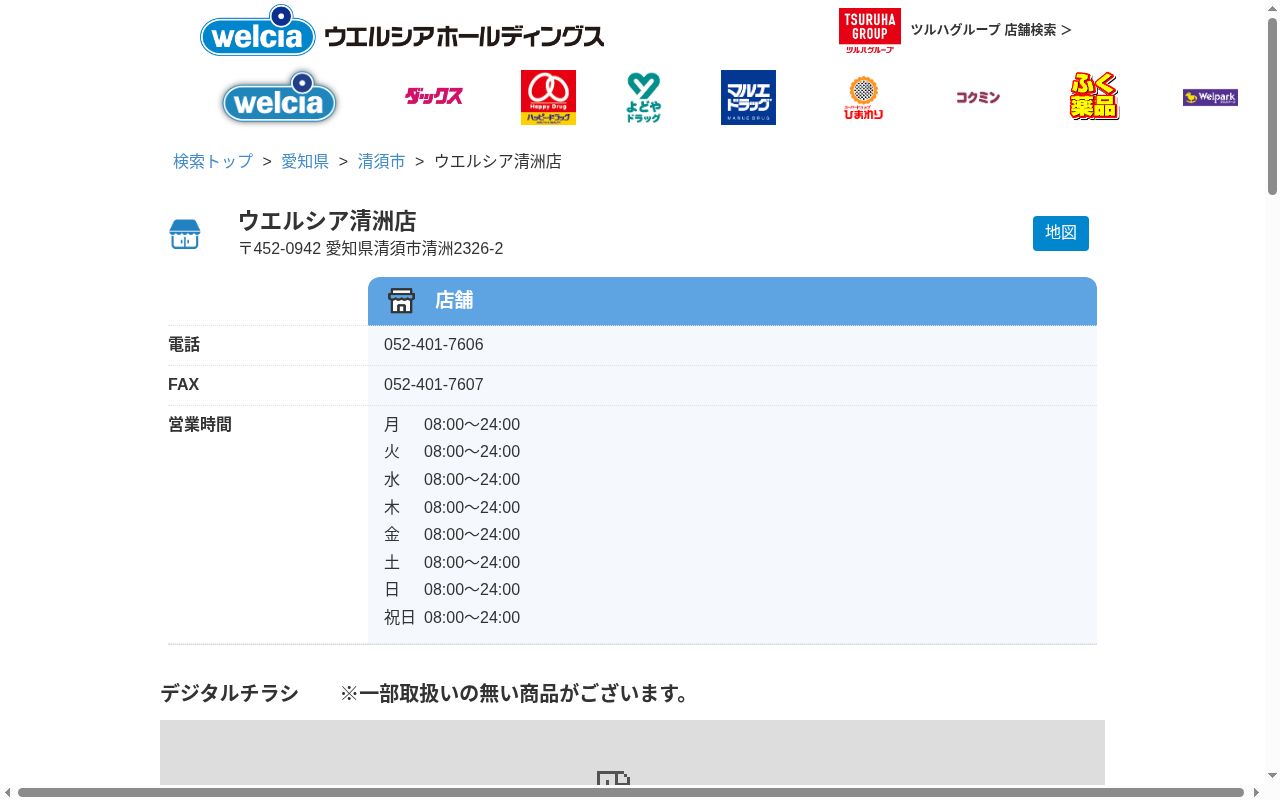Select the 店舗 tab header
Viewport: 1280px width, 800px height.
(x=732, y=301)
